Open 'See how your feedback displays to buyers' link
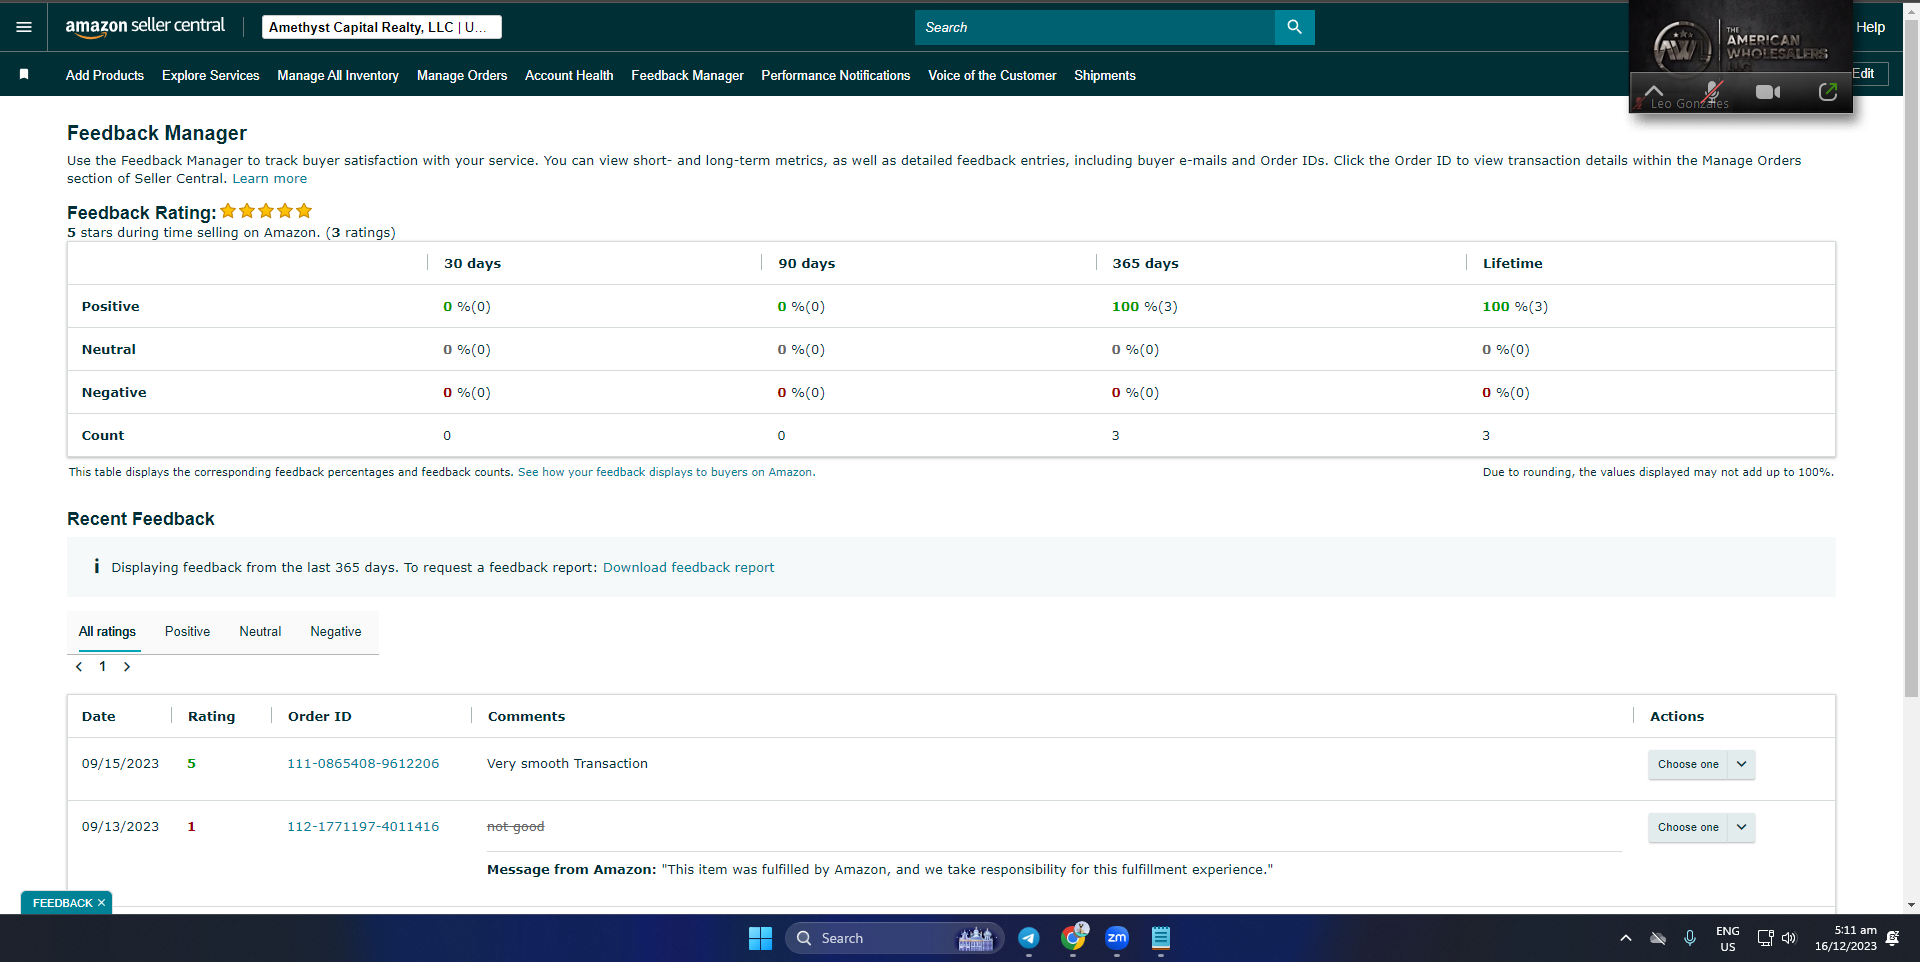Screen dimensions: 1920x962 [665, 472]
